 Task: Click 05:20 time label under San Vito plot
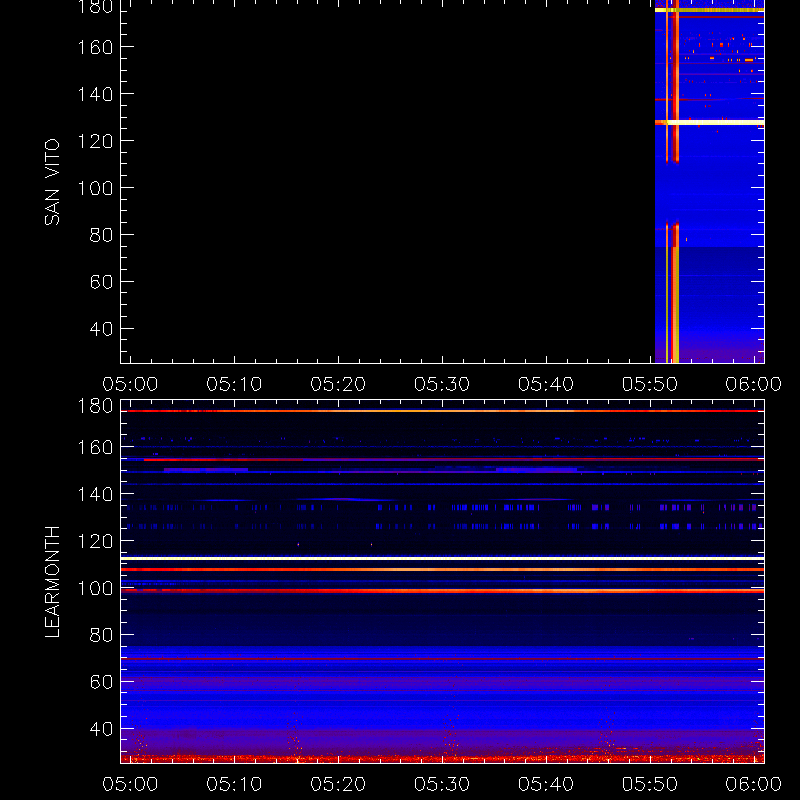[x=338, y=384]
